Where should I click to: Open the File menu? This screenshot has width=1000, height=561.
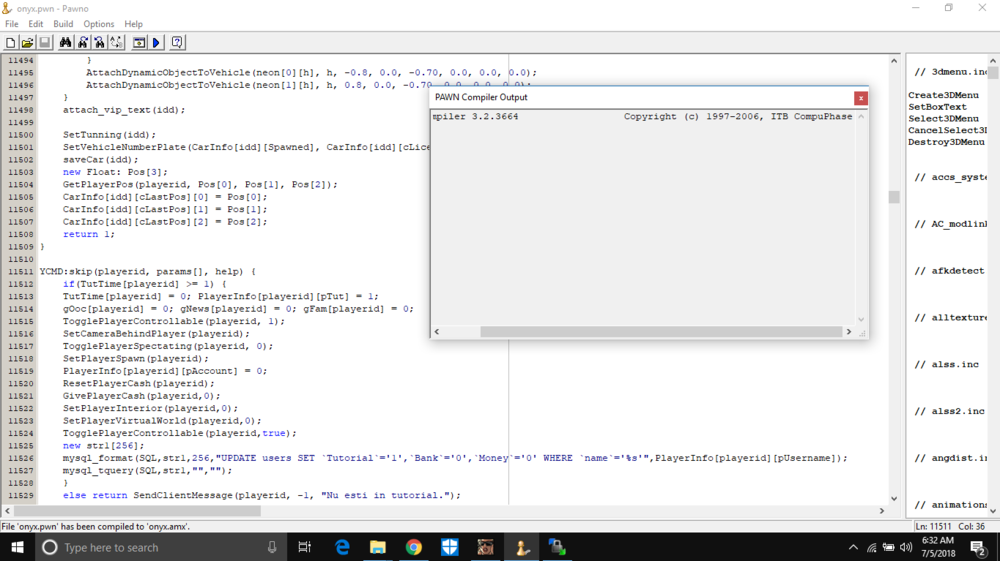(11, 24)
